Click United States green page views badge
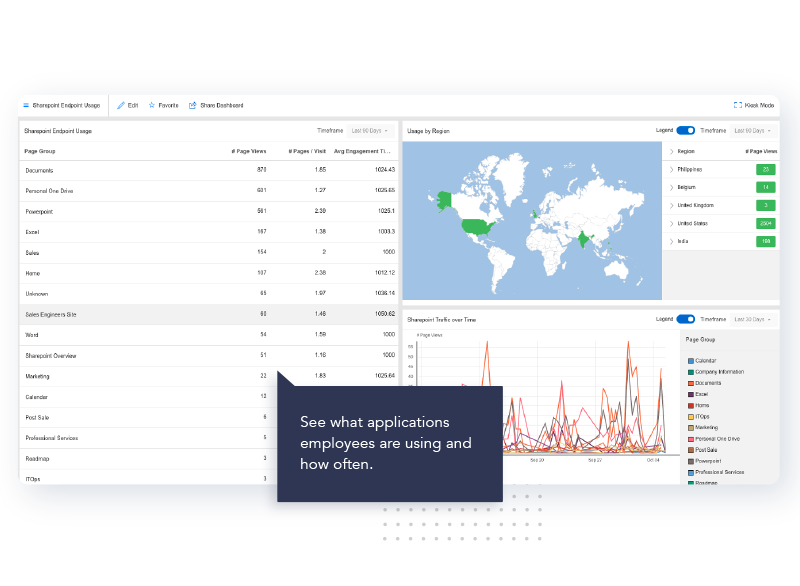800x586 pixels. pyautogui.click(x=765, y=223)
